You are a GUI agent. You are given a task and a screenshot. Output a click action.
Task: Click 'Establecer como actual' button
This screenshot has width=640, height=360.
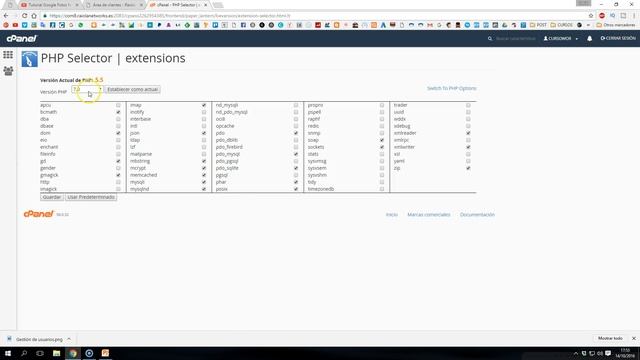tap(132, 89)
